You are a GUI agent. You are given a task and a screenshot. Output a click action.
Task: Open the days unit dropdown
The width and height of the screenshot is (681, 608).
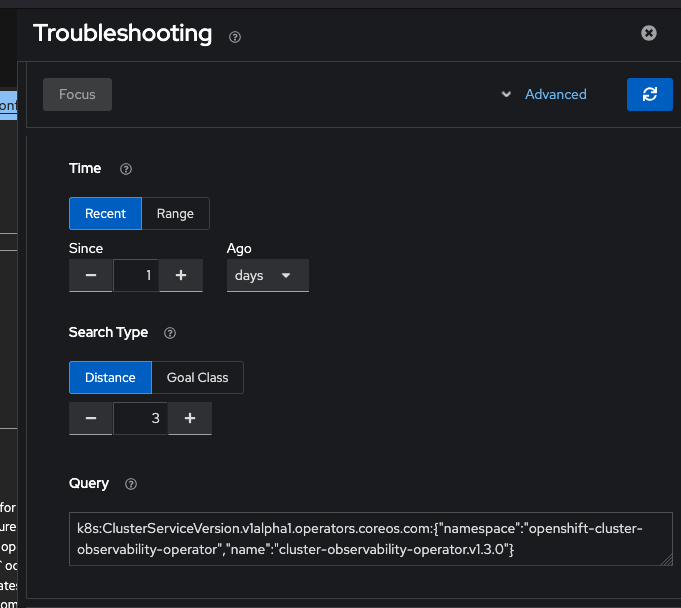click(x=267, y=275)
